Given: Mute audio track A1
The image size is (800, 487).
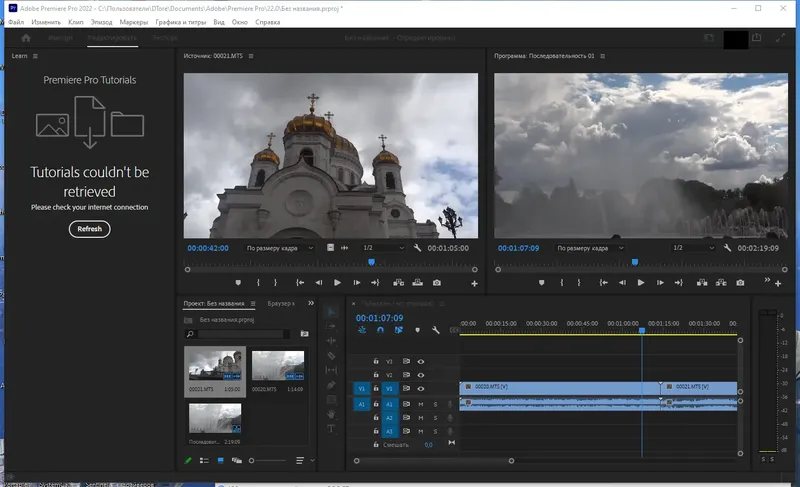Looking at the screenshot, I should [421, 404].
